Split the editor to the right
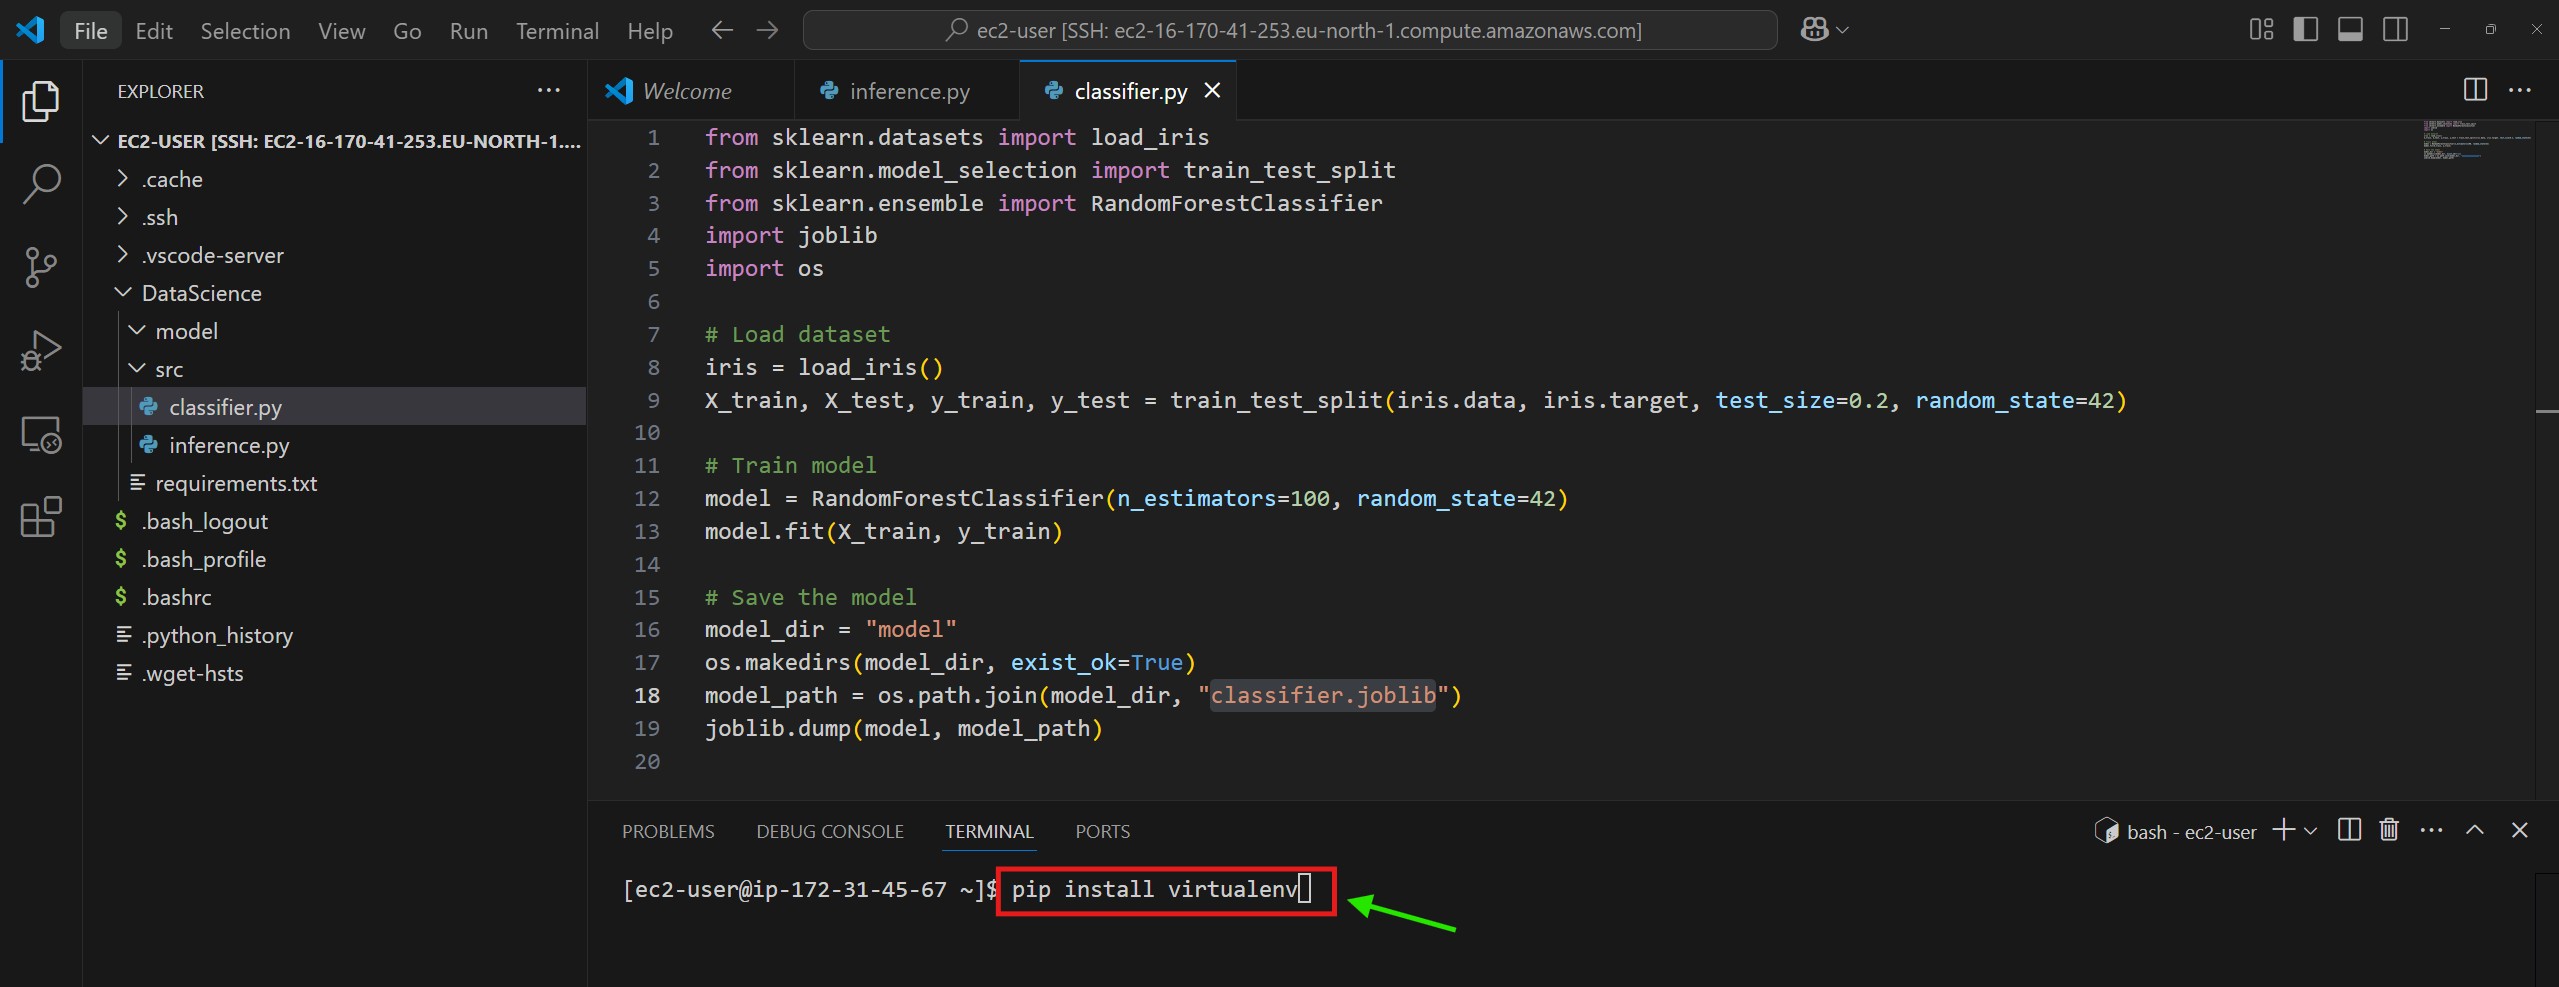Viewport: 2559px width, 987px height. coord(2475,90)
